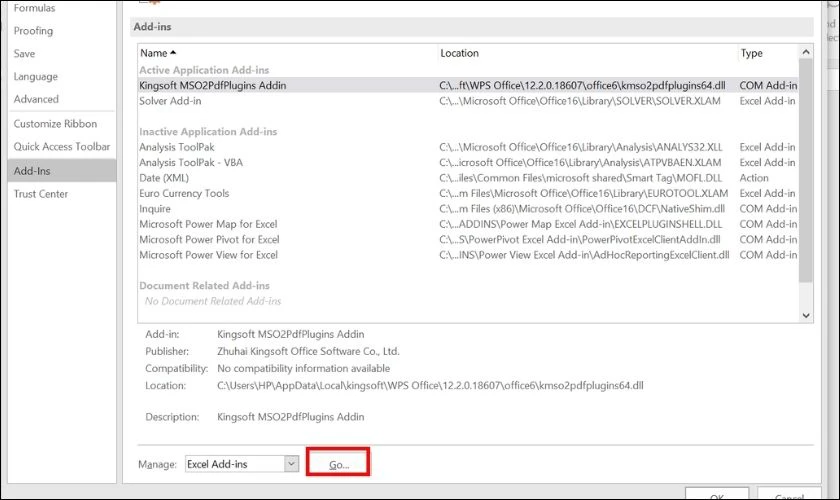Select the Analysis ToolPak row

tap(468, 147)
